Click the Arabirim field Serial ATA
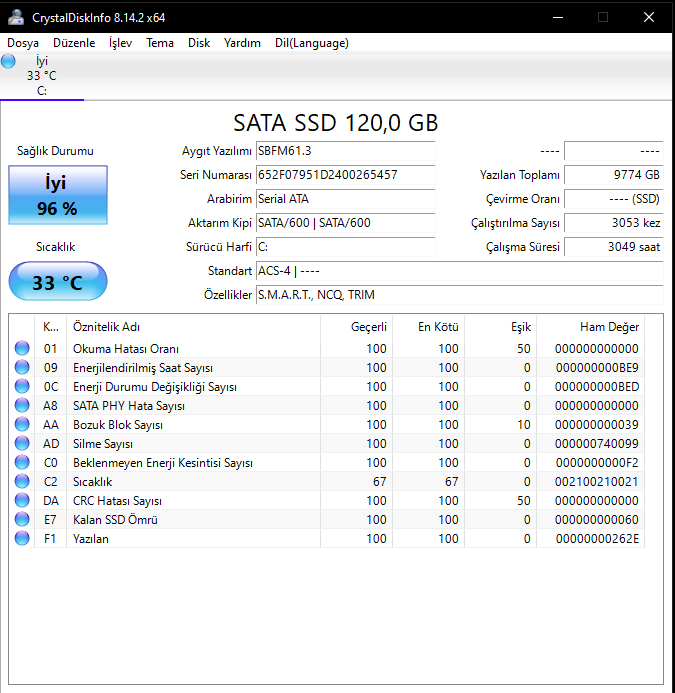675x693 pixels. pos(346,199)
